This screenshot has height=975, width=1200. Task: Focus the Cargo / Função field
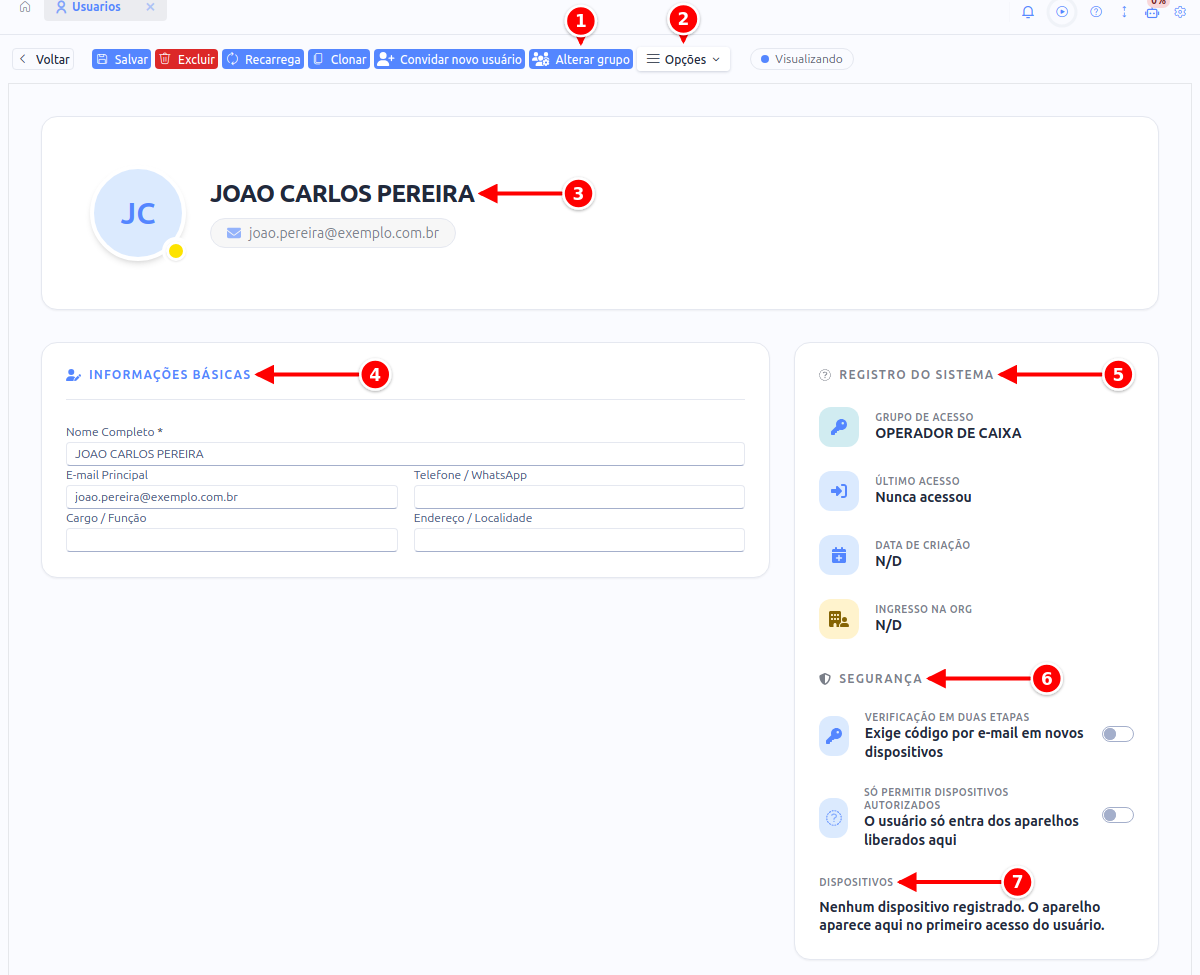click(x=232, y=540)
